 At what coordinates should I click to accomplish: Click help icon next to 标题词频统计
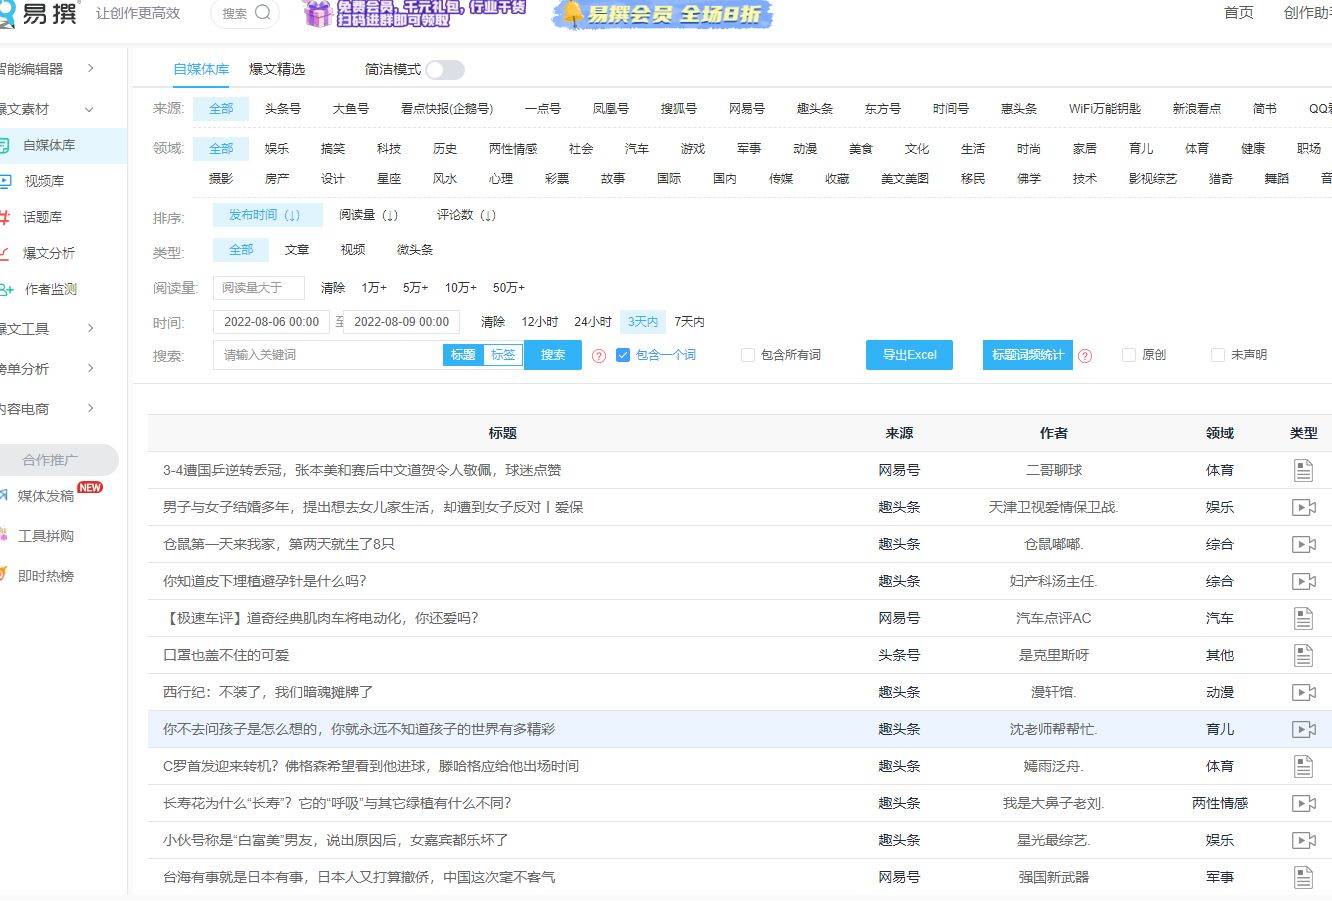pyautogui.click(x=1085, y=356)
